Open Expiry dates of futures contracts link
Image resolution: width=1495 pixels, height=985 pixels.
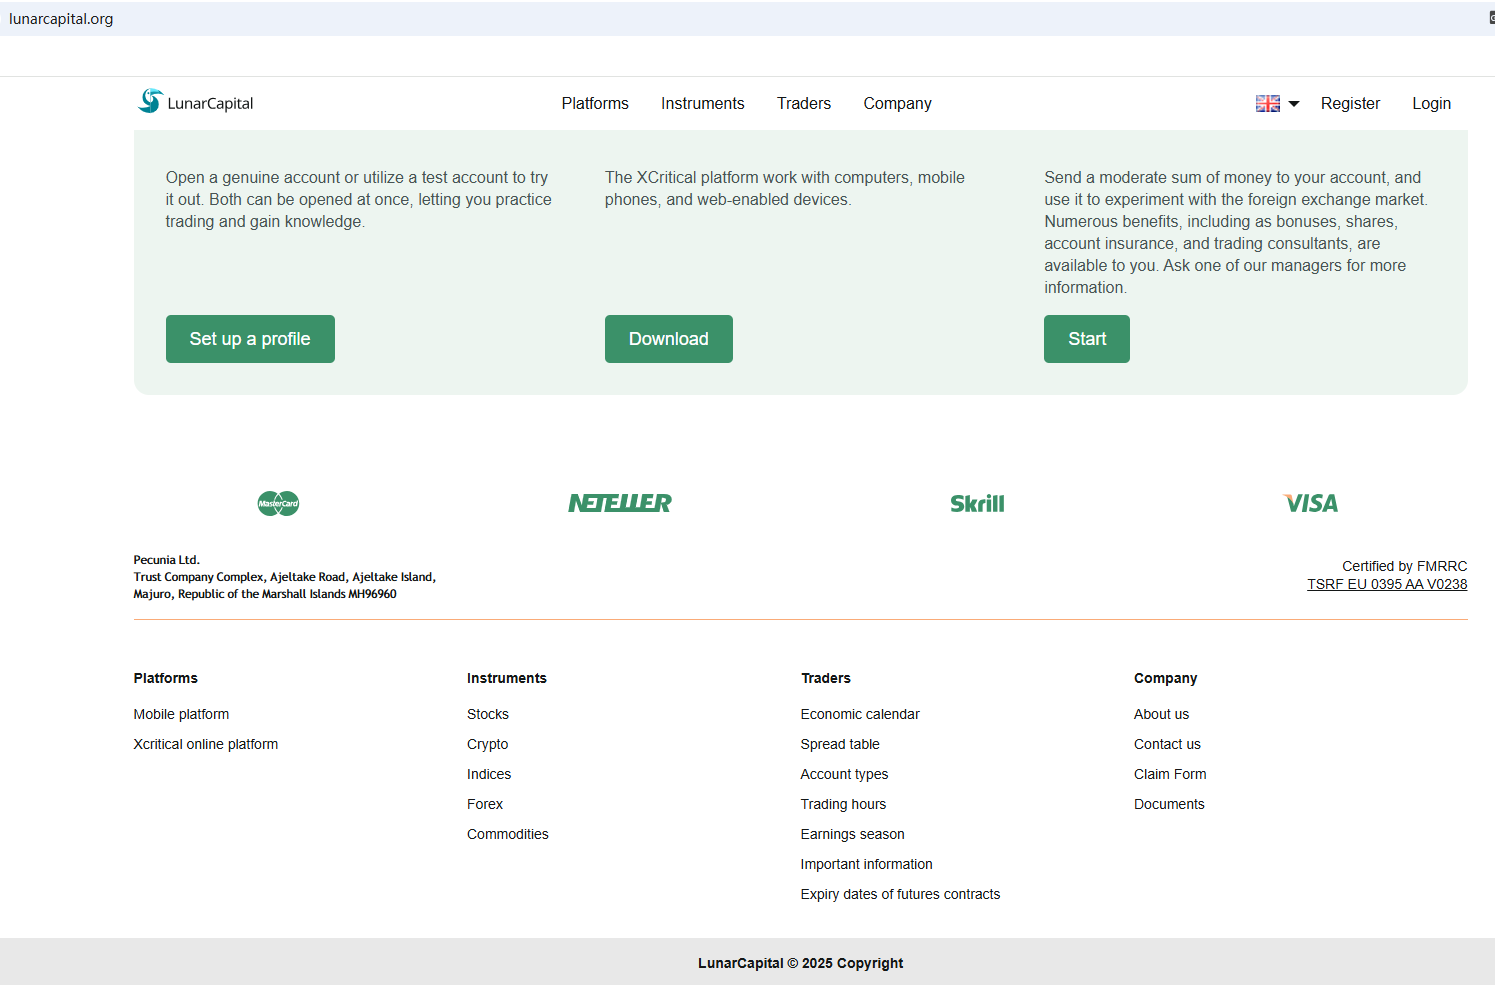pyautogui.click(x=900, y=894)
